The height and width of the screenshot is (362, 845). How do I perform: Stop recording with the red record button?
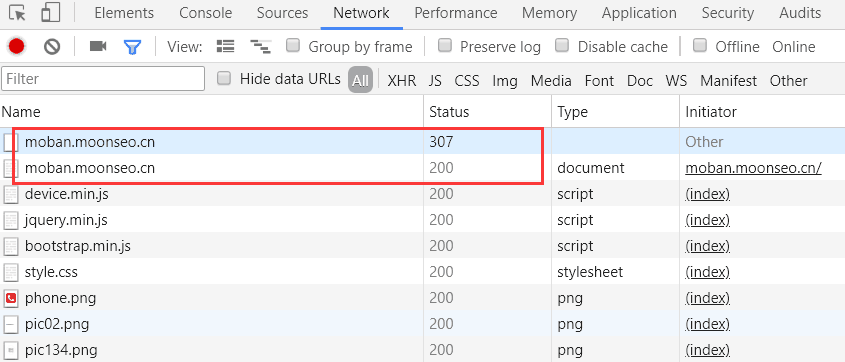pyautogui.click(x=17, y=47)
